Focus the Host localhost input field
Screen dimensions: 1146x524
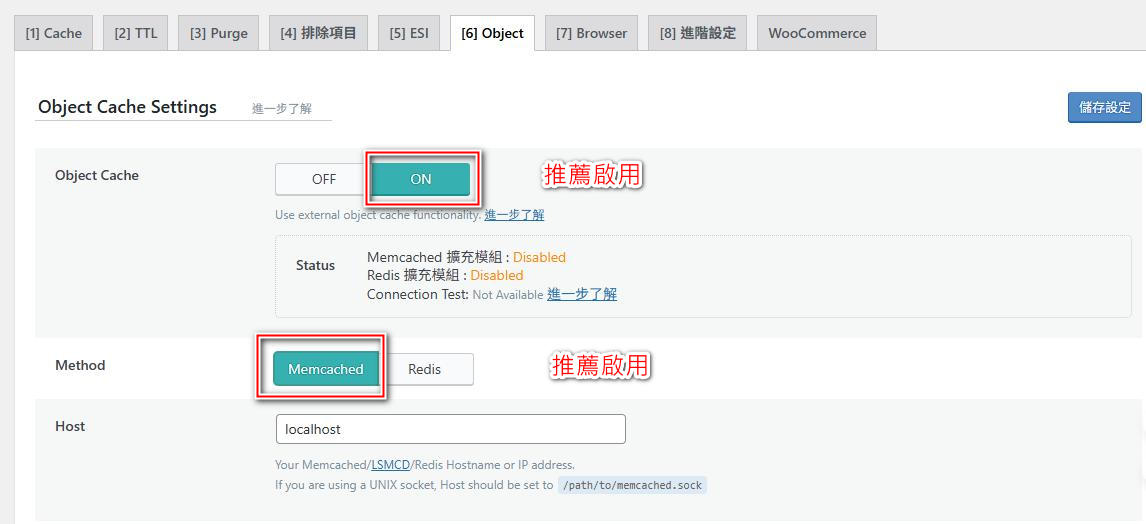click(x=450, y=429)
